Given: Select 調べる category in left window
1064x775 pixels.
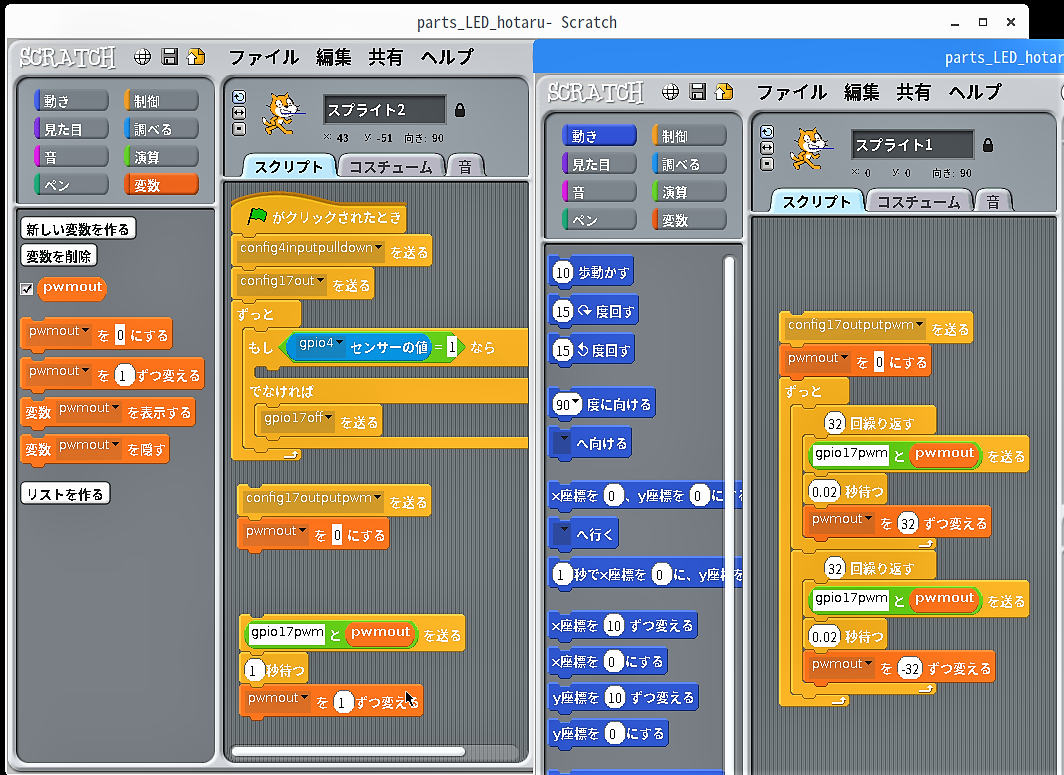Looking at the screenshot, I should [162, 128].
